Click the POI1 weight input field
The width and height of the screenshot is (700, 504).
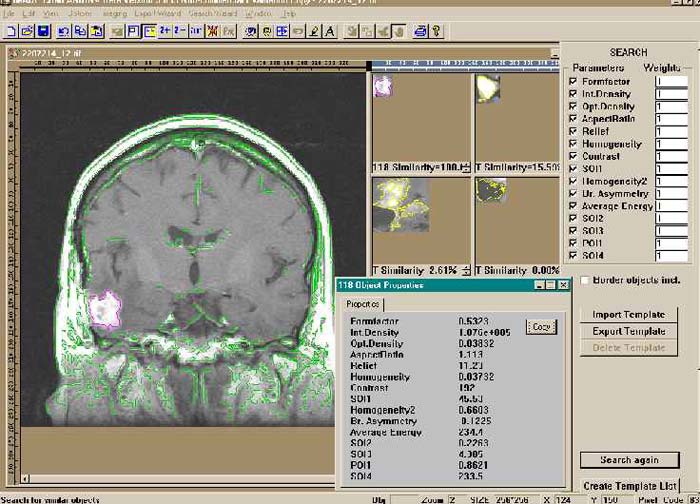[x=671, y=243]
